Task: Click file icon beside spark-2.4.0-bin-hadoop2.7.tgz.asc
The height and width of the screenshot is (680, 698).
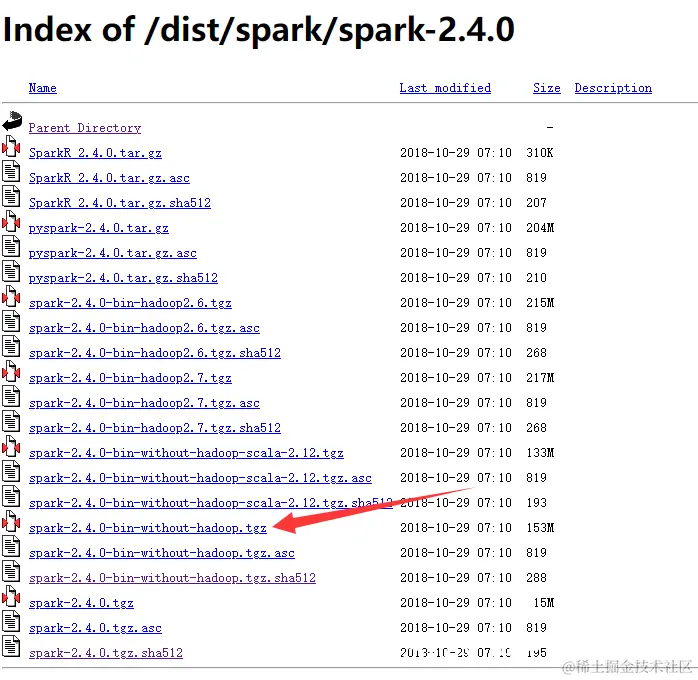Action: [11, 395]
